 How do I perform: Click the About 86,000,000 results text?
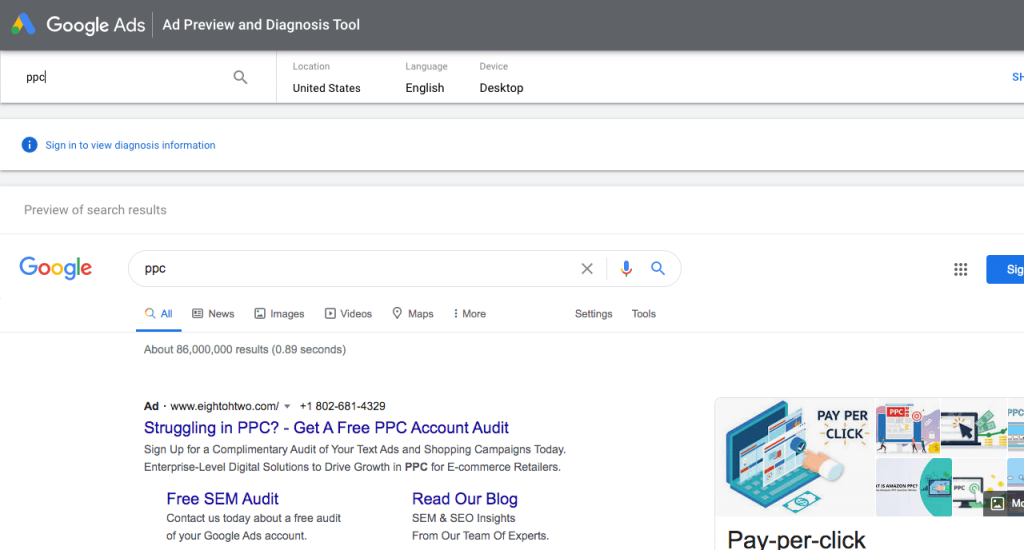[x=245, y=349]
